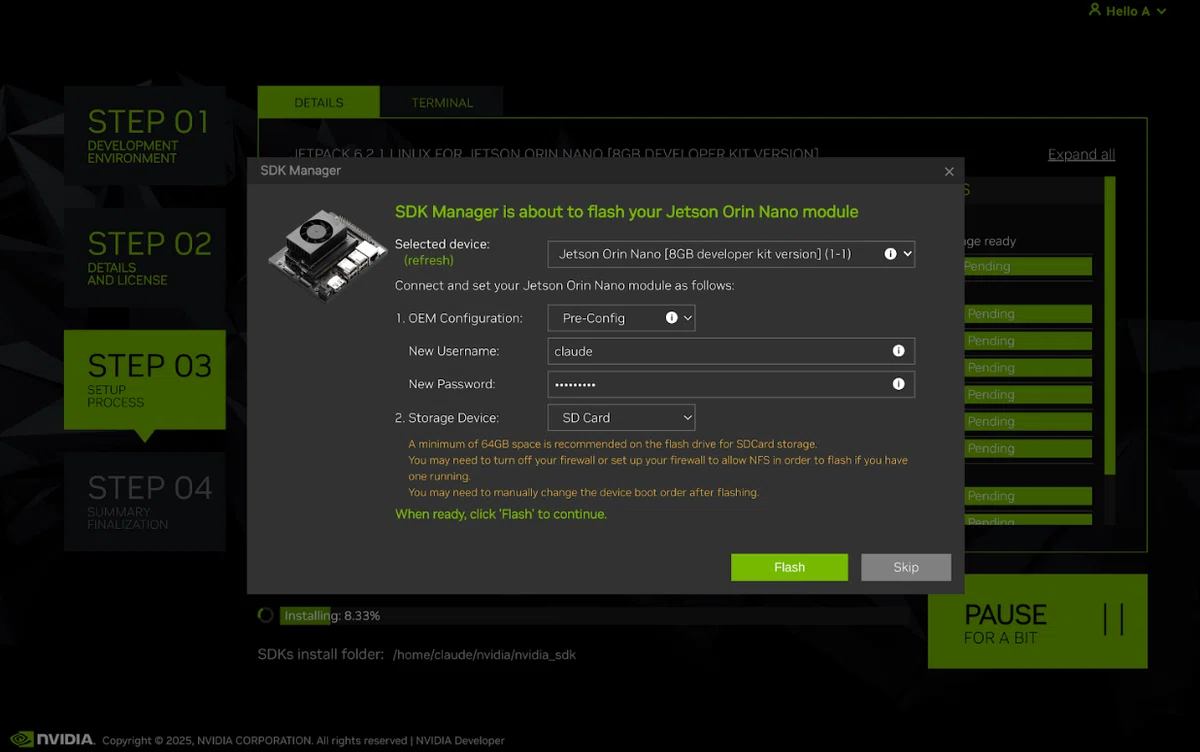
Task: Click the device boot order warning text
Action: click(x=583, y=493)
